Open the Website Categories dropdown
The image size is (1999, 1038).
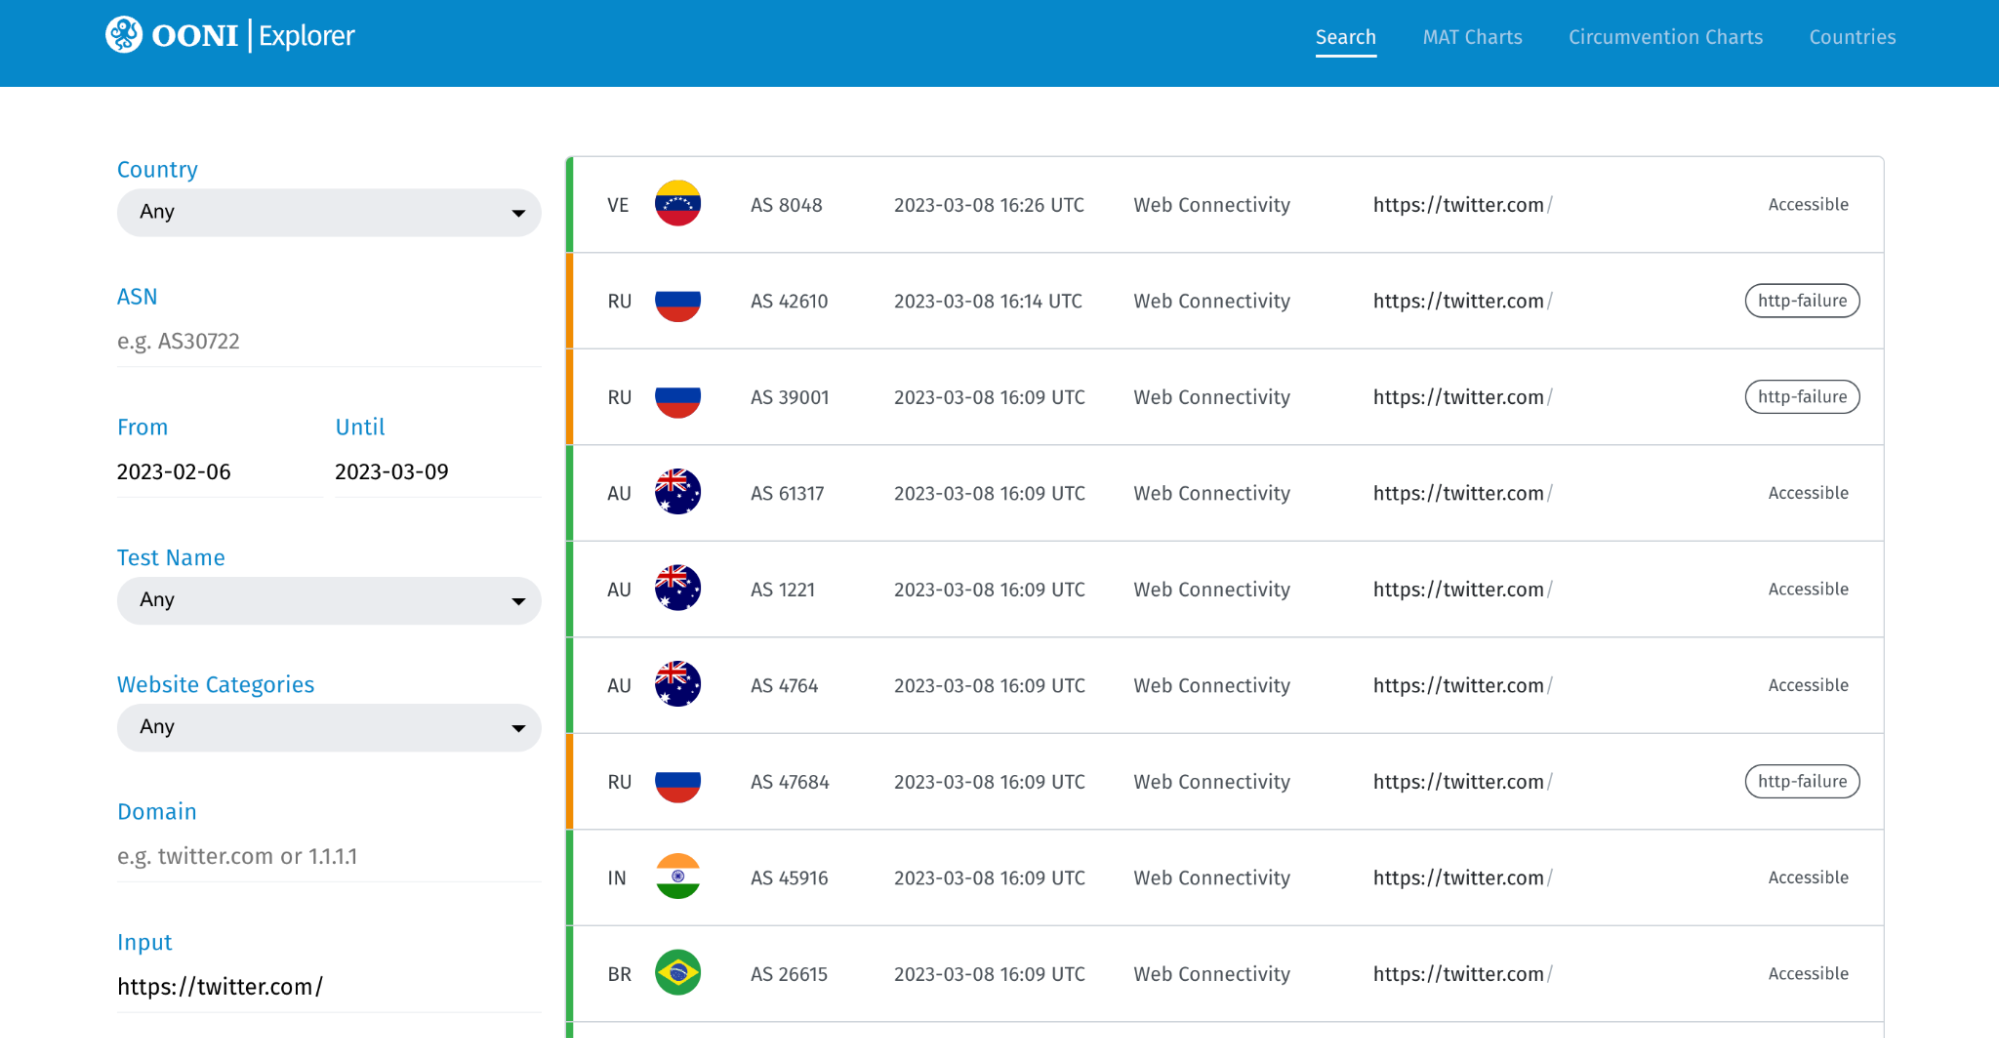[x=328, y=727]
